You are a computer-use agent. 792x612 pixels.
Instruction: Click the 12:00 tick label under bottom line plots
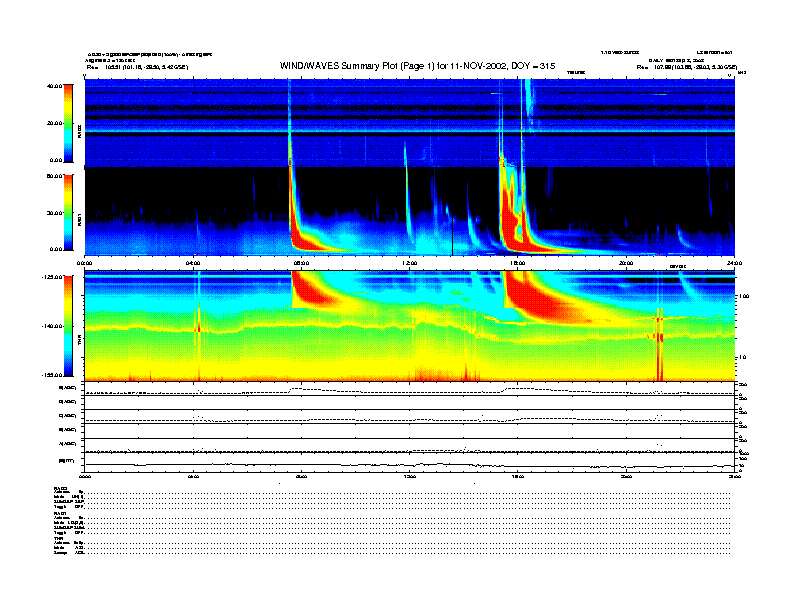pyautogui.click(x=410, y=476)
